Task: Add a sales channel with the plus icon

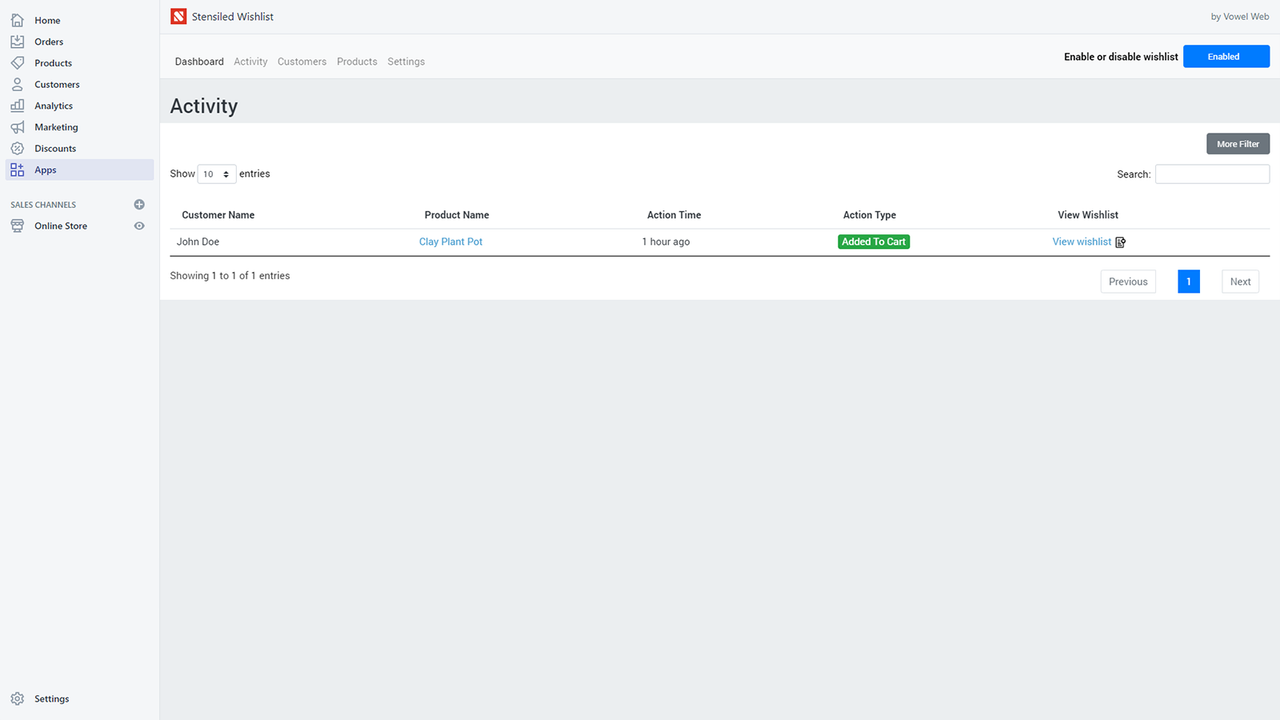Action: (x=139, y=204)
